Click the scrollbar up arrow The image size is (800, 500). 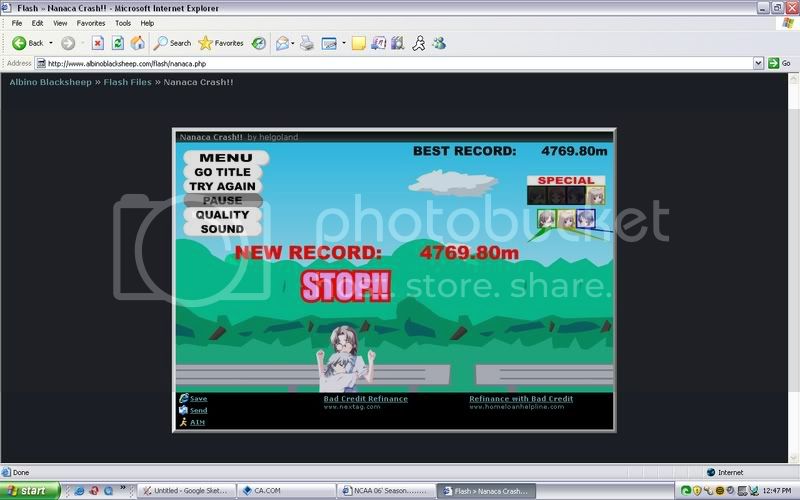pos(793,78)
